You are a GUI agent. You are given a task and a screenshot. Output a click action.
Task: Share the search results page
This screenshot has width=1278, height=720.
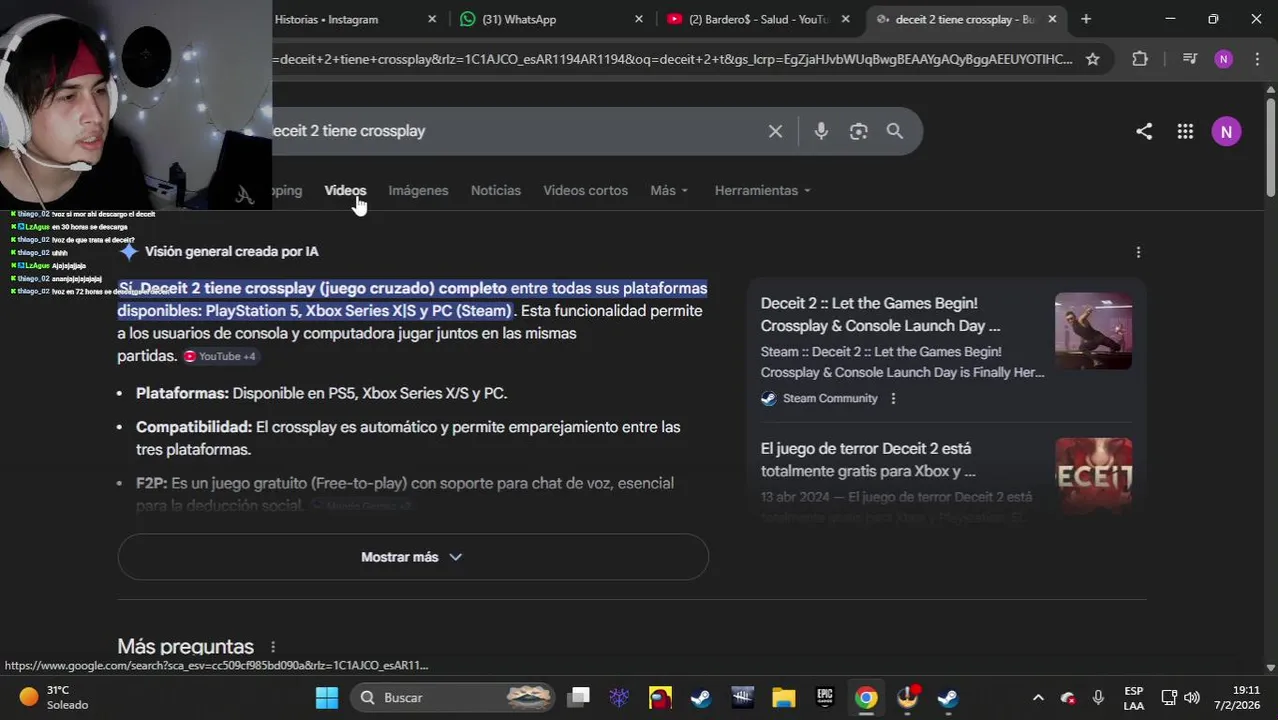pyautogui.click(x=1144, y=131)
